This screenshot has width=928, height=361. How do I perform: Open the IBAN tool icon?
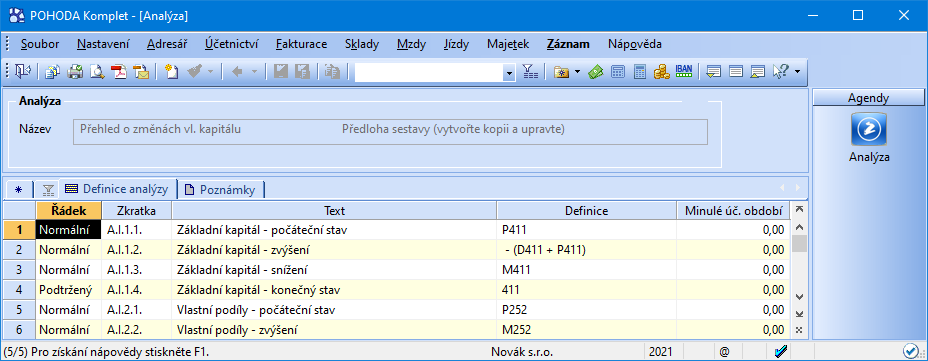[684, 72]
